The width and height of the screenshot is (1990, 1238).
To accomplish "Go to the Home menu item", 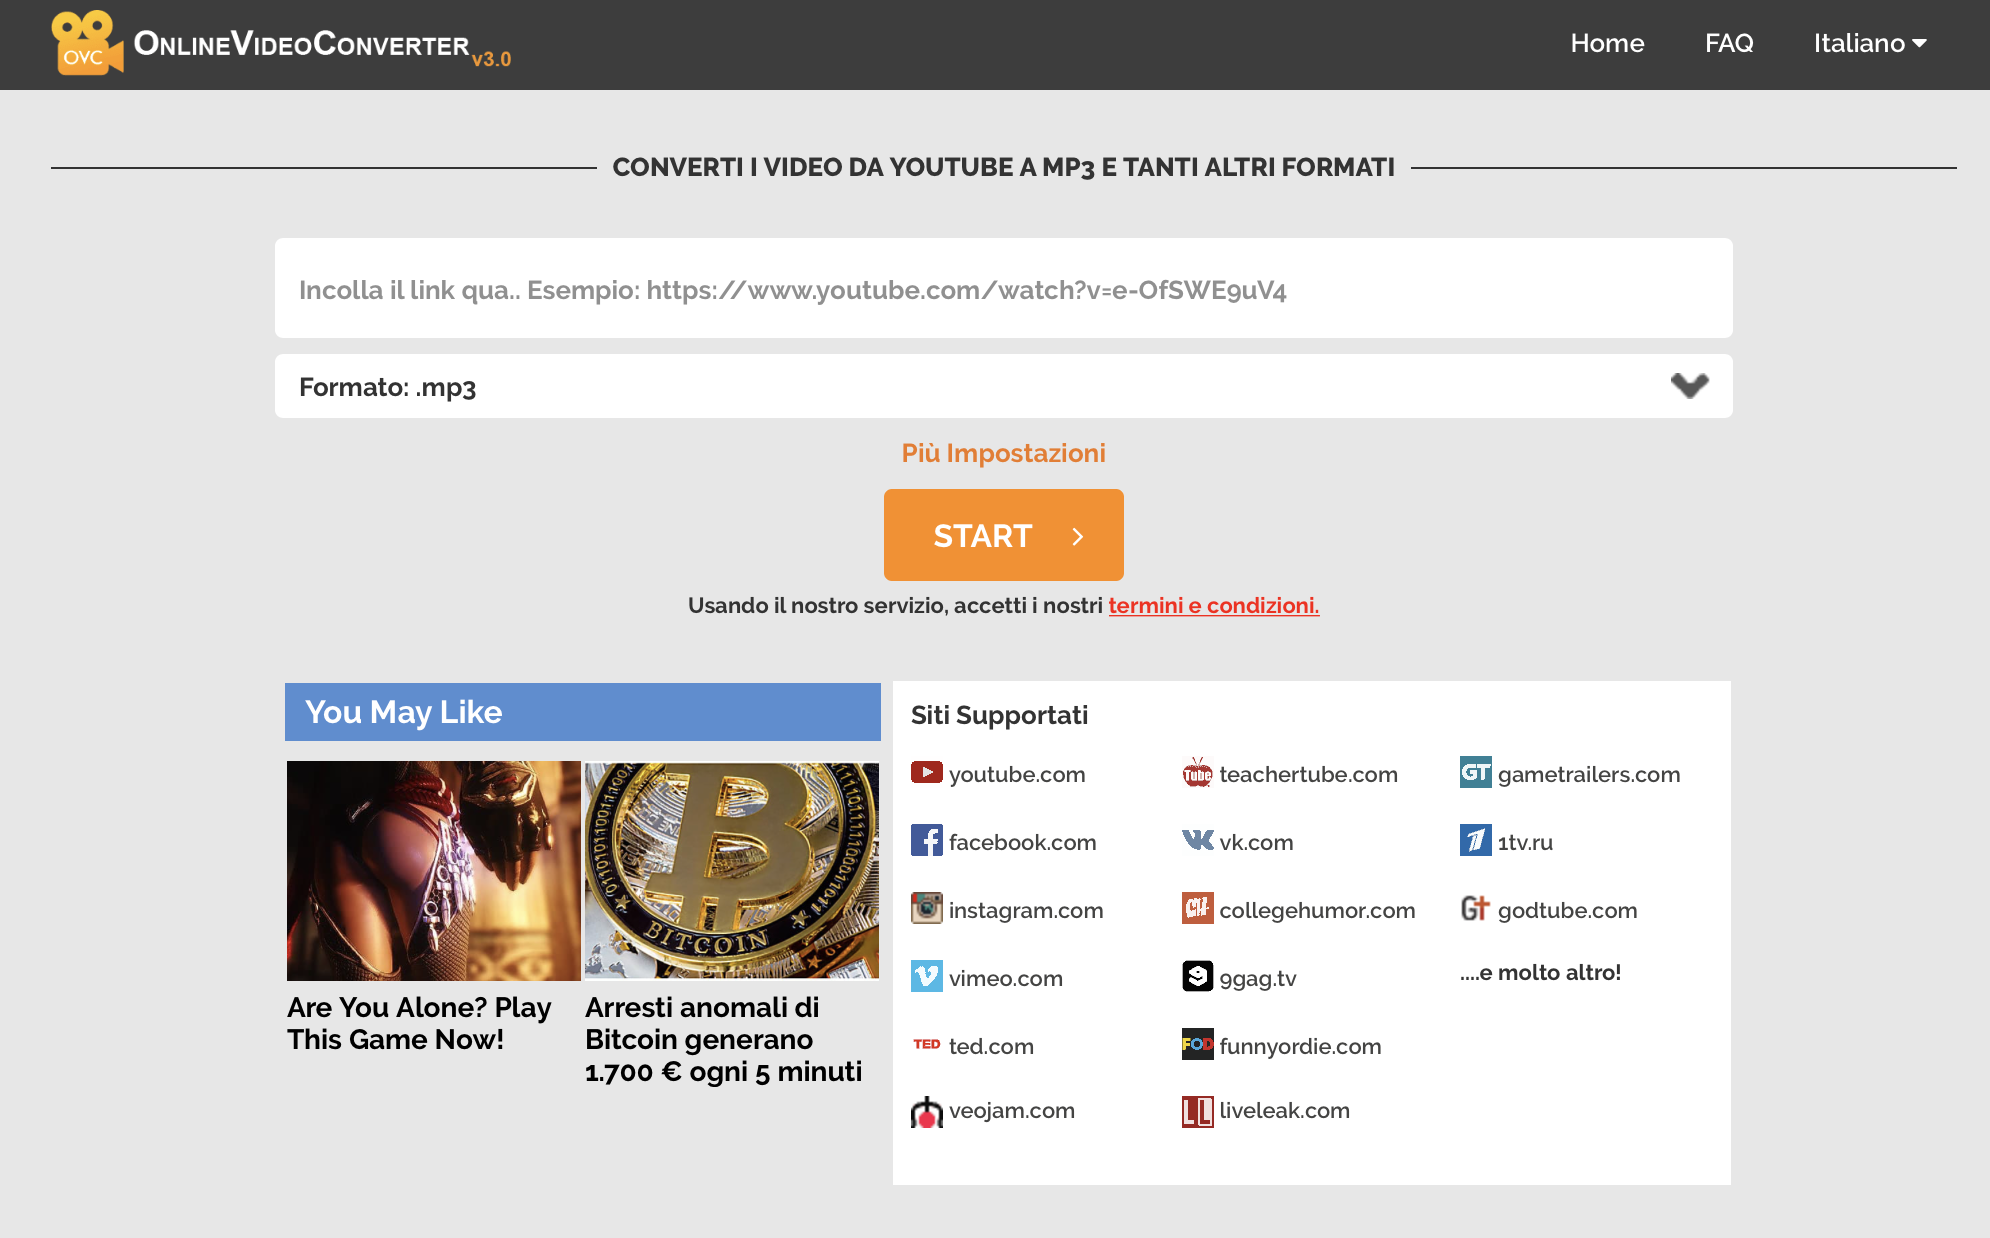I will (1606, 43).
